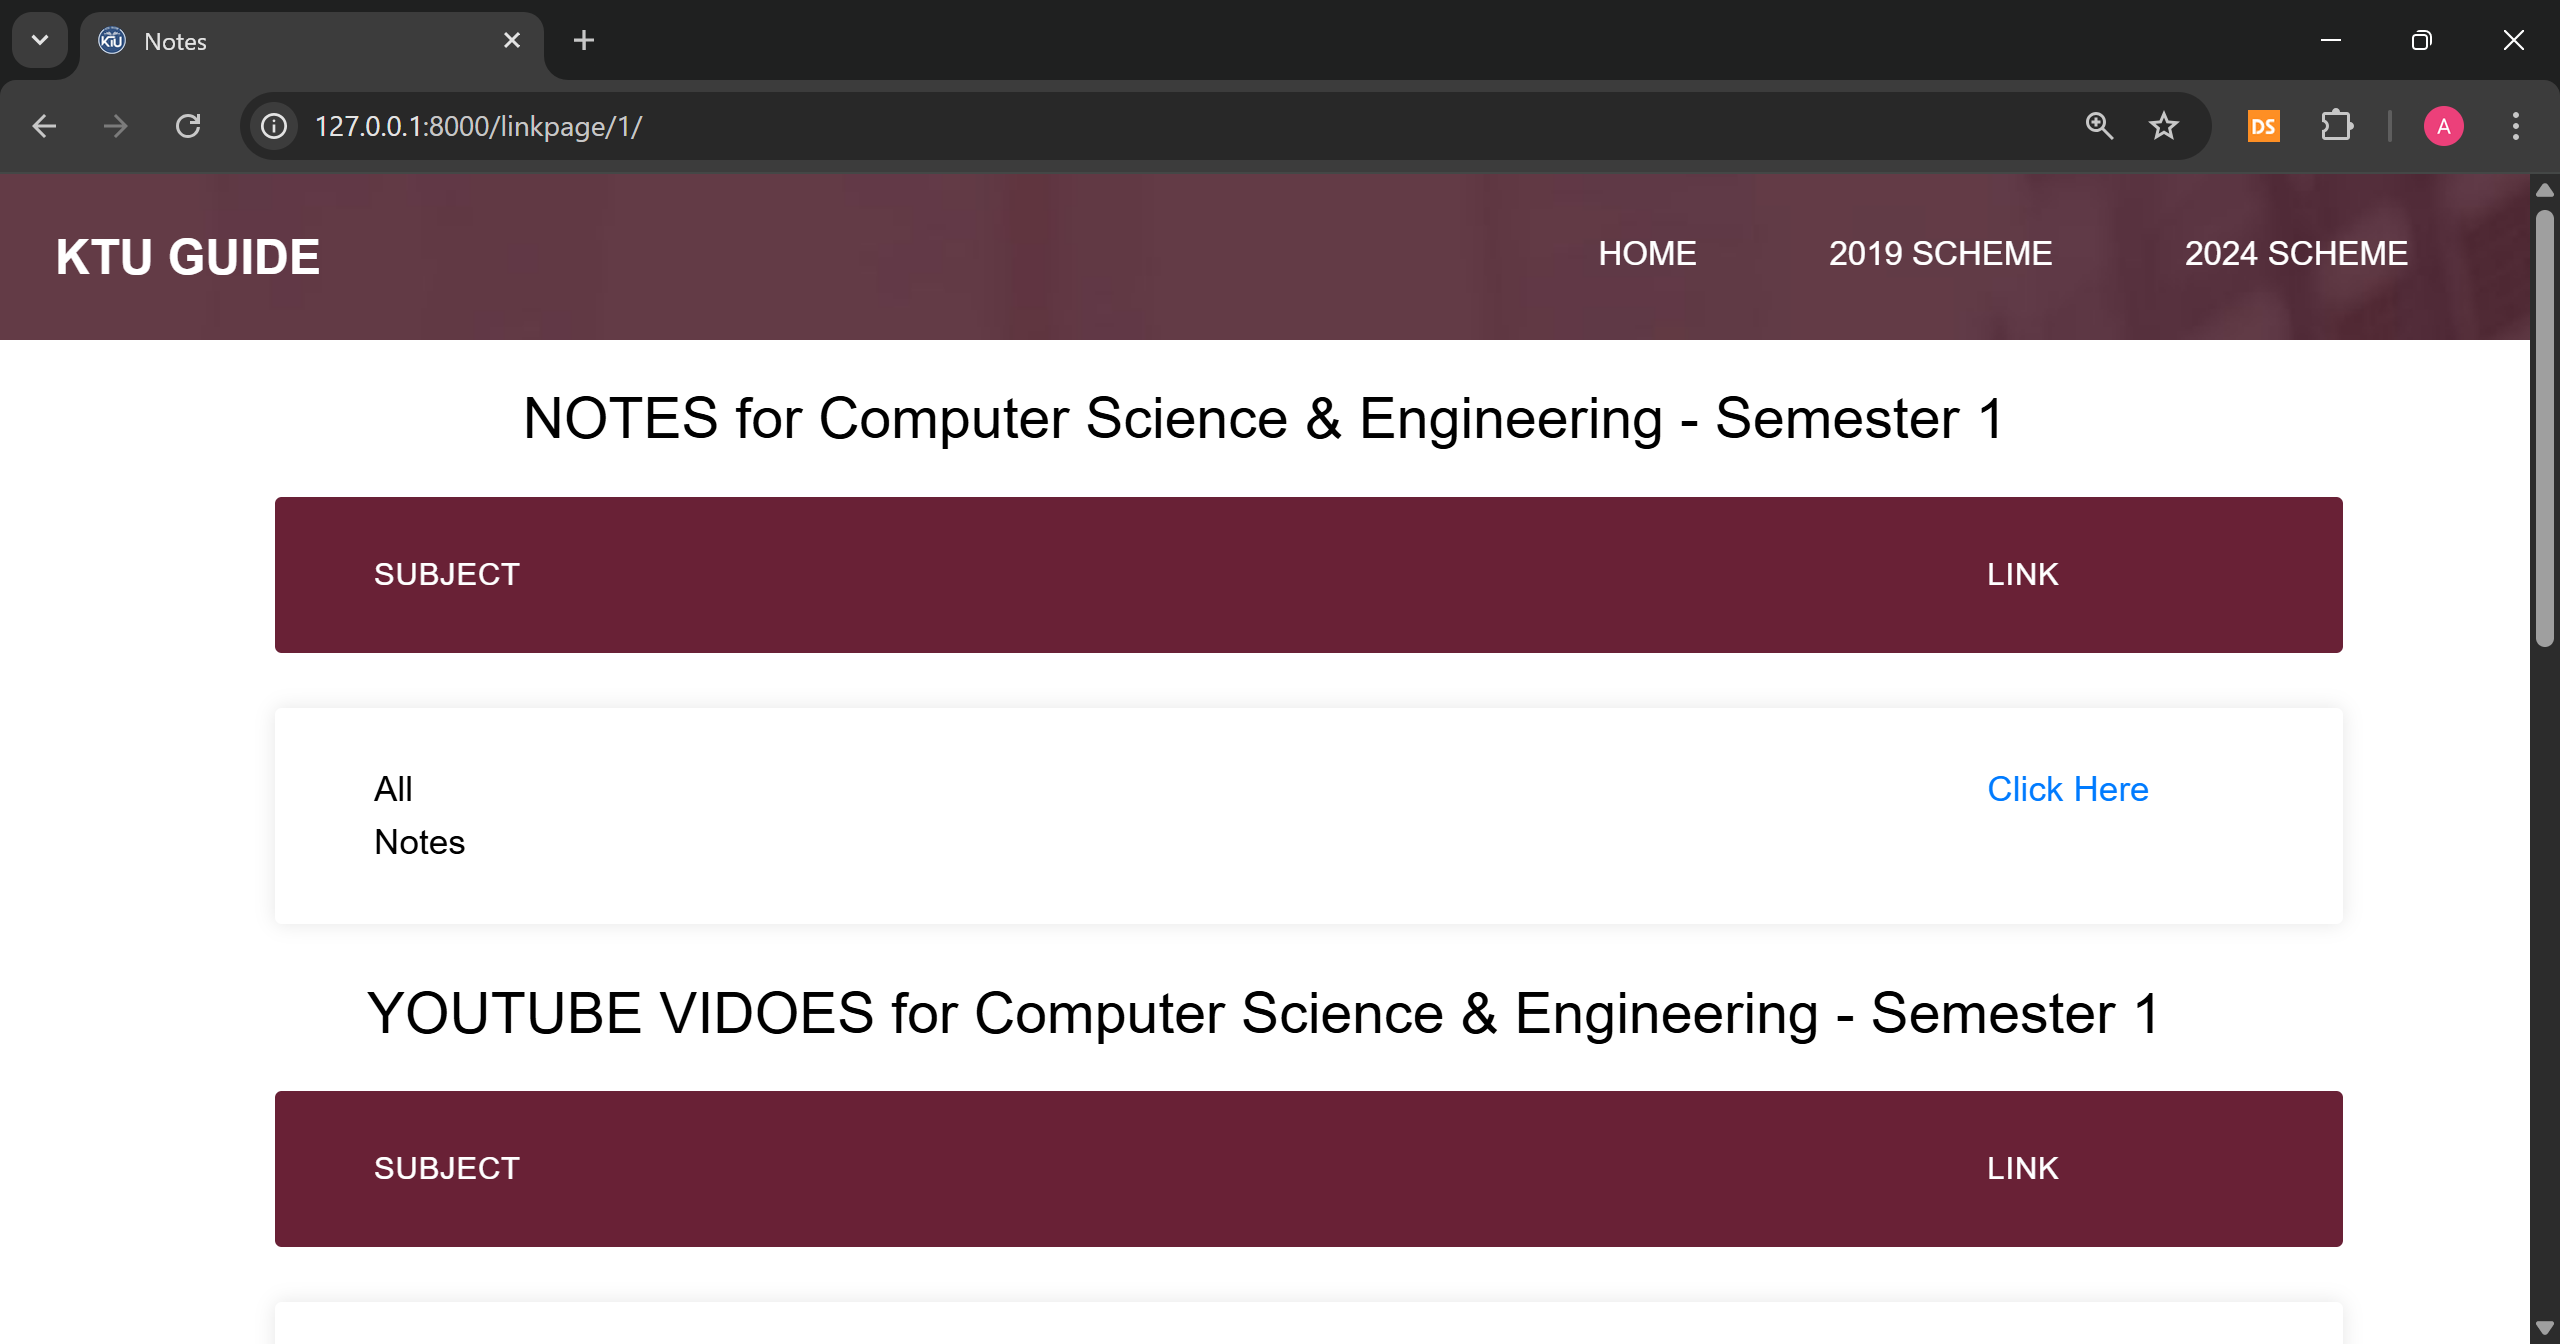Open the zoom magnifier icon in address bar
The width and height of the screenshot is (2560, 1344).
pos(2099,126)
